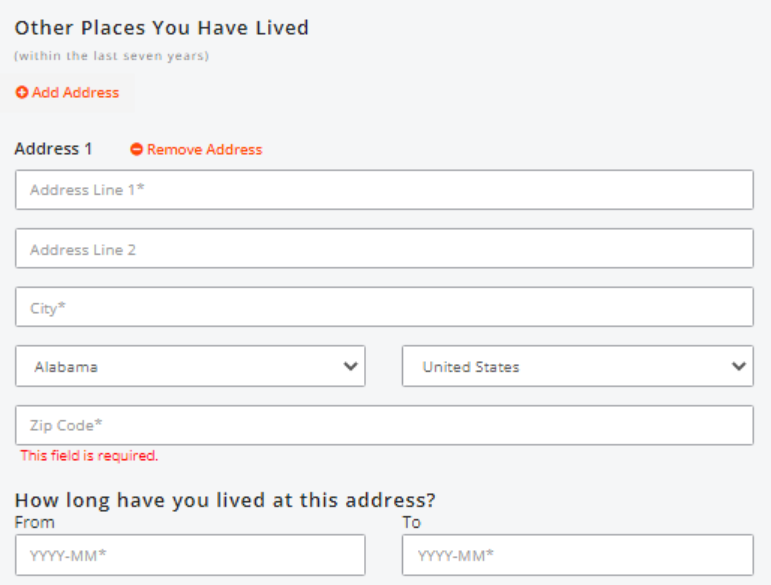
Task: Focus the Address Line 2 field
Action: (384, 248)
